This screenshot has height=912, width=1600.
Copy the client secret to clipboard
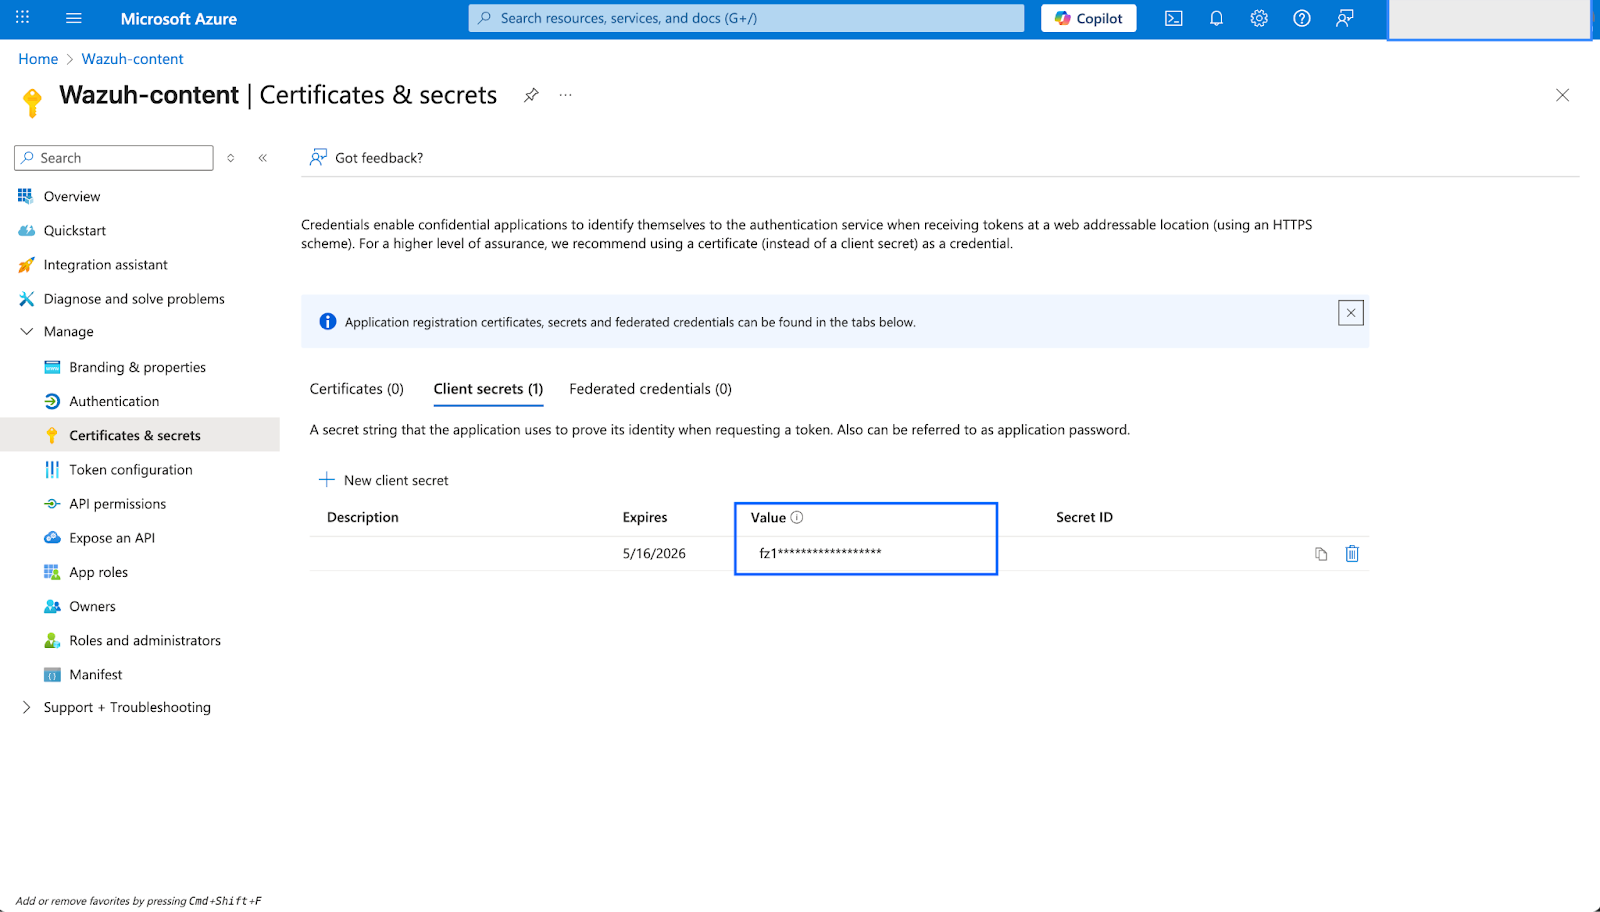tap(1321, 554)
